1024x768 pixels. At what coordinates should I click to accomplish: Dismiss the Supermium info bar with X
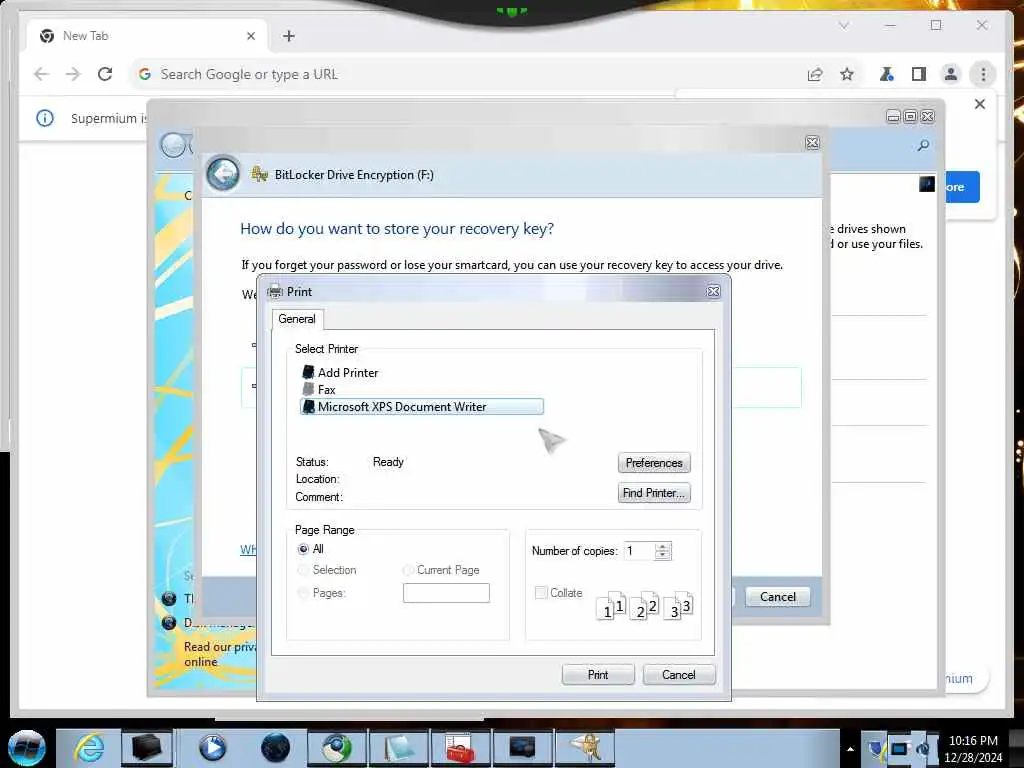pos(980,104)
